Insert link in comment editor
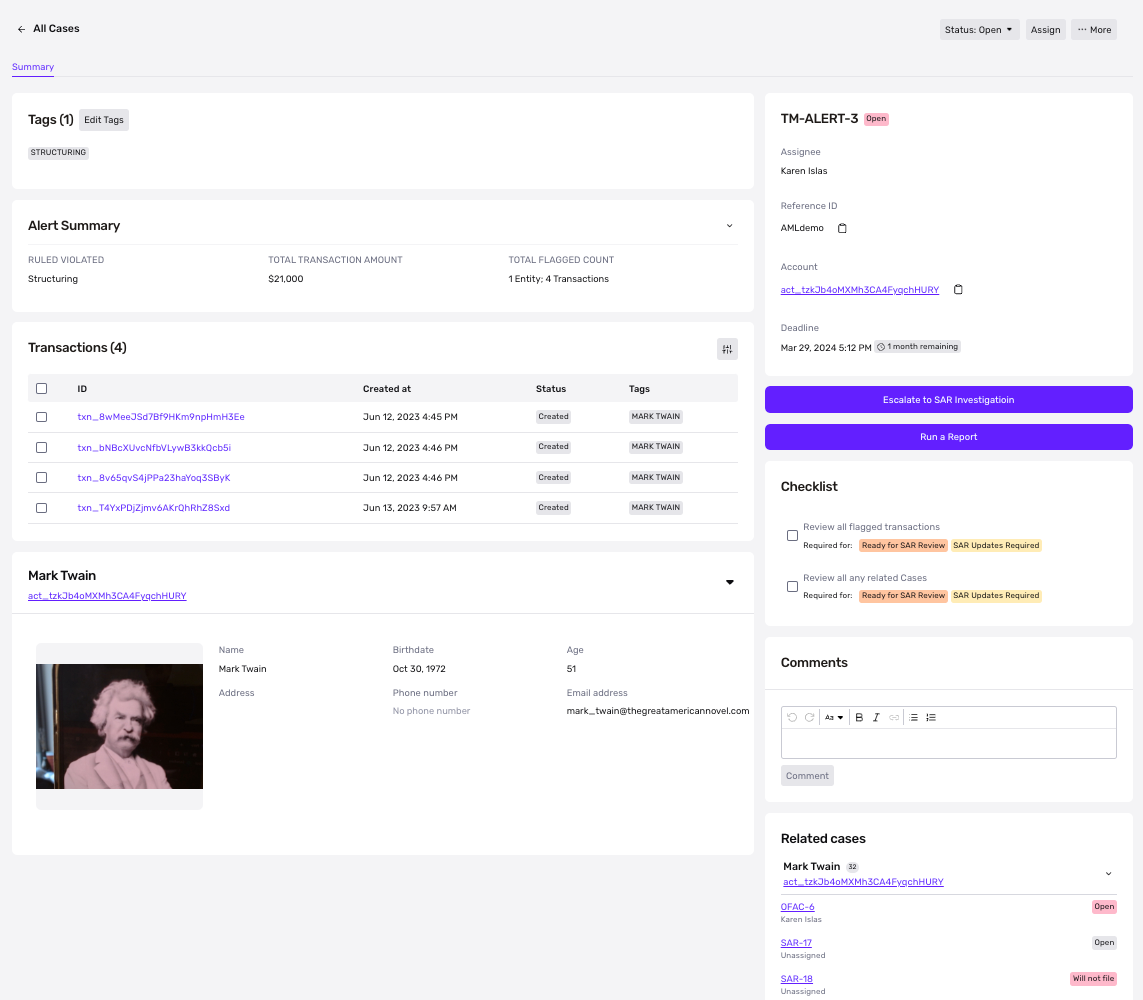Screen dimensions: 1143x1000 coord(894,717)
